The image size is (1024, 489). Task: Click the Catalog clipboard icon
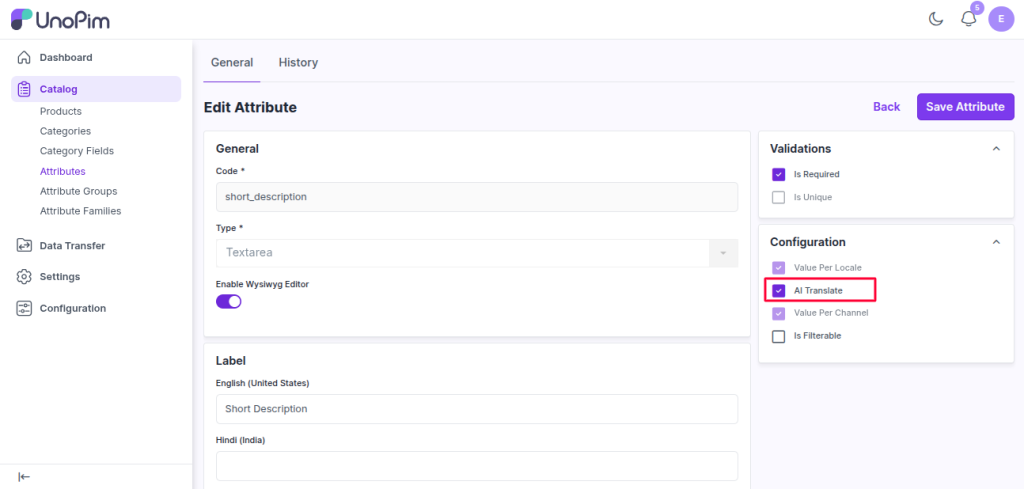pyautogui.click(x=24, y=89)
